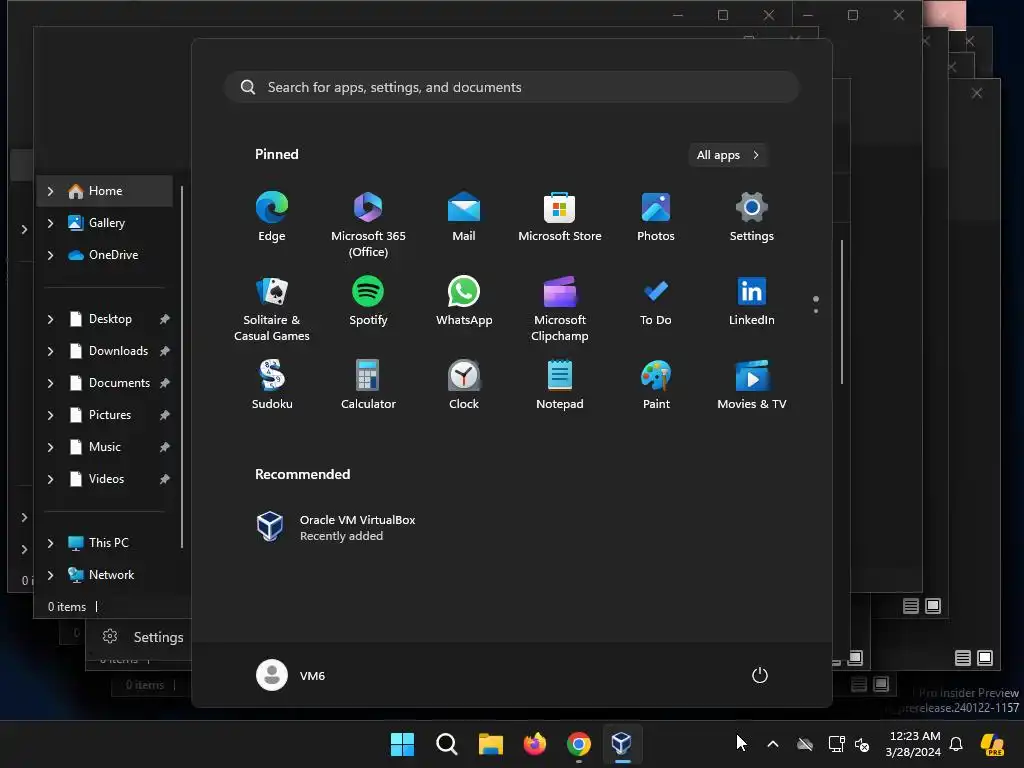Open Settings from pinned apps
Image resolution: width=1024 pixels, height=768 pixels.
pyautogui.click(x=752, y=217)
